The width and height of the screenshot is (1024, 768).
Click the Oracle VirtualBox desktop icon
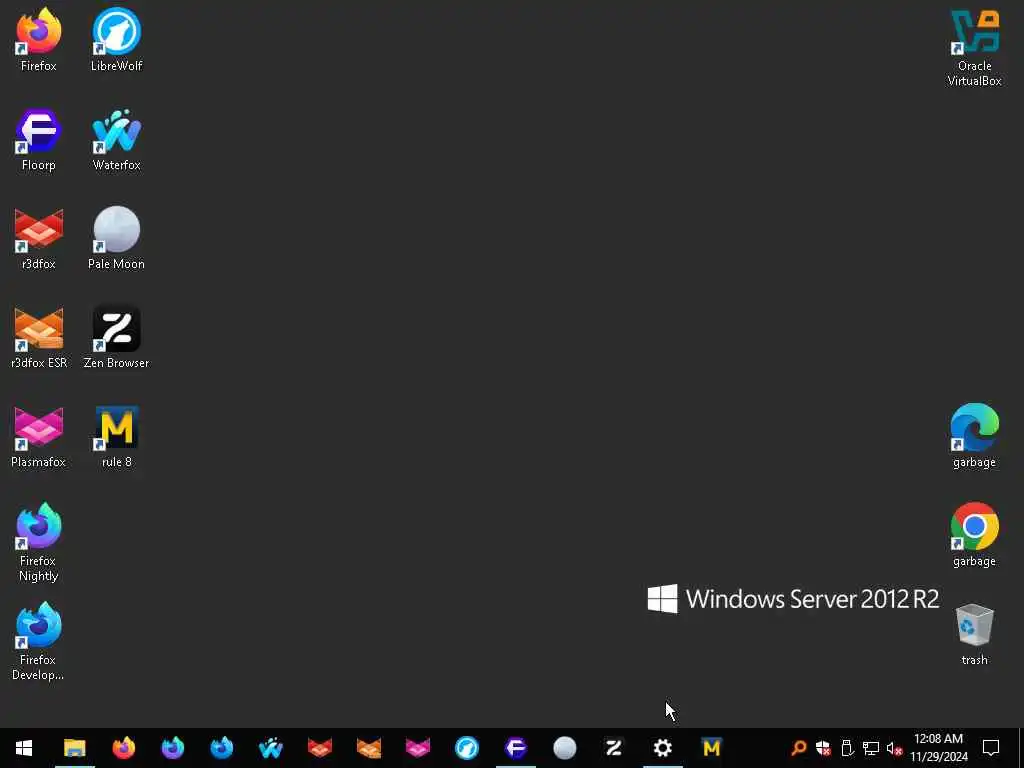click(x=974, y=47)
